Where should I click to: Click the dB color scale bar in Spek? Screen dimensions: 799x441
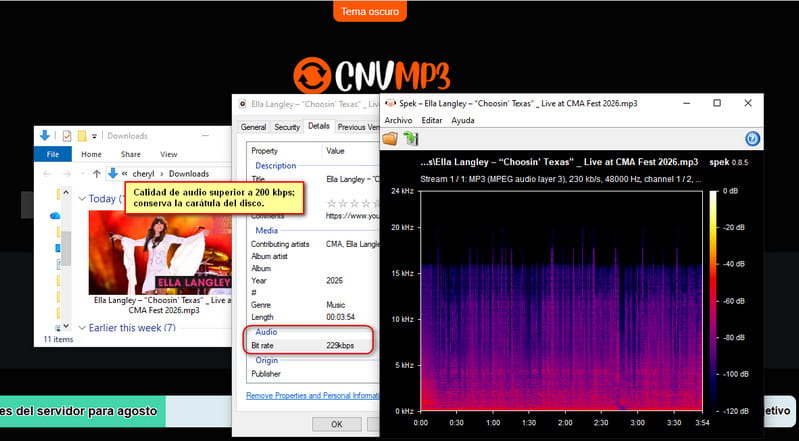click(712, 301)
